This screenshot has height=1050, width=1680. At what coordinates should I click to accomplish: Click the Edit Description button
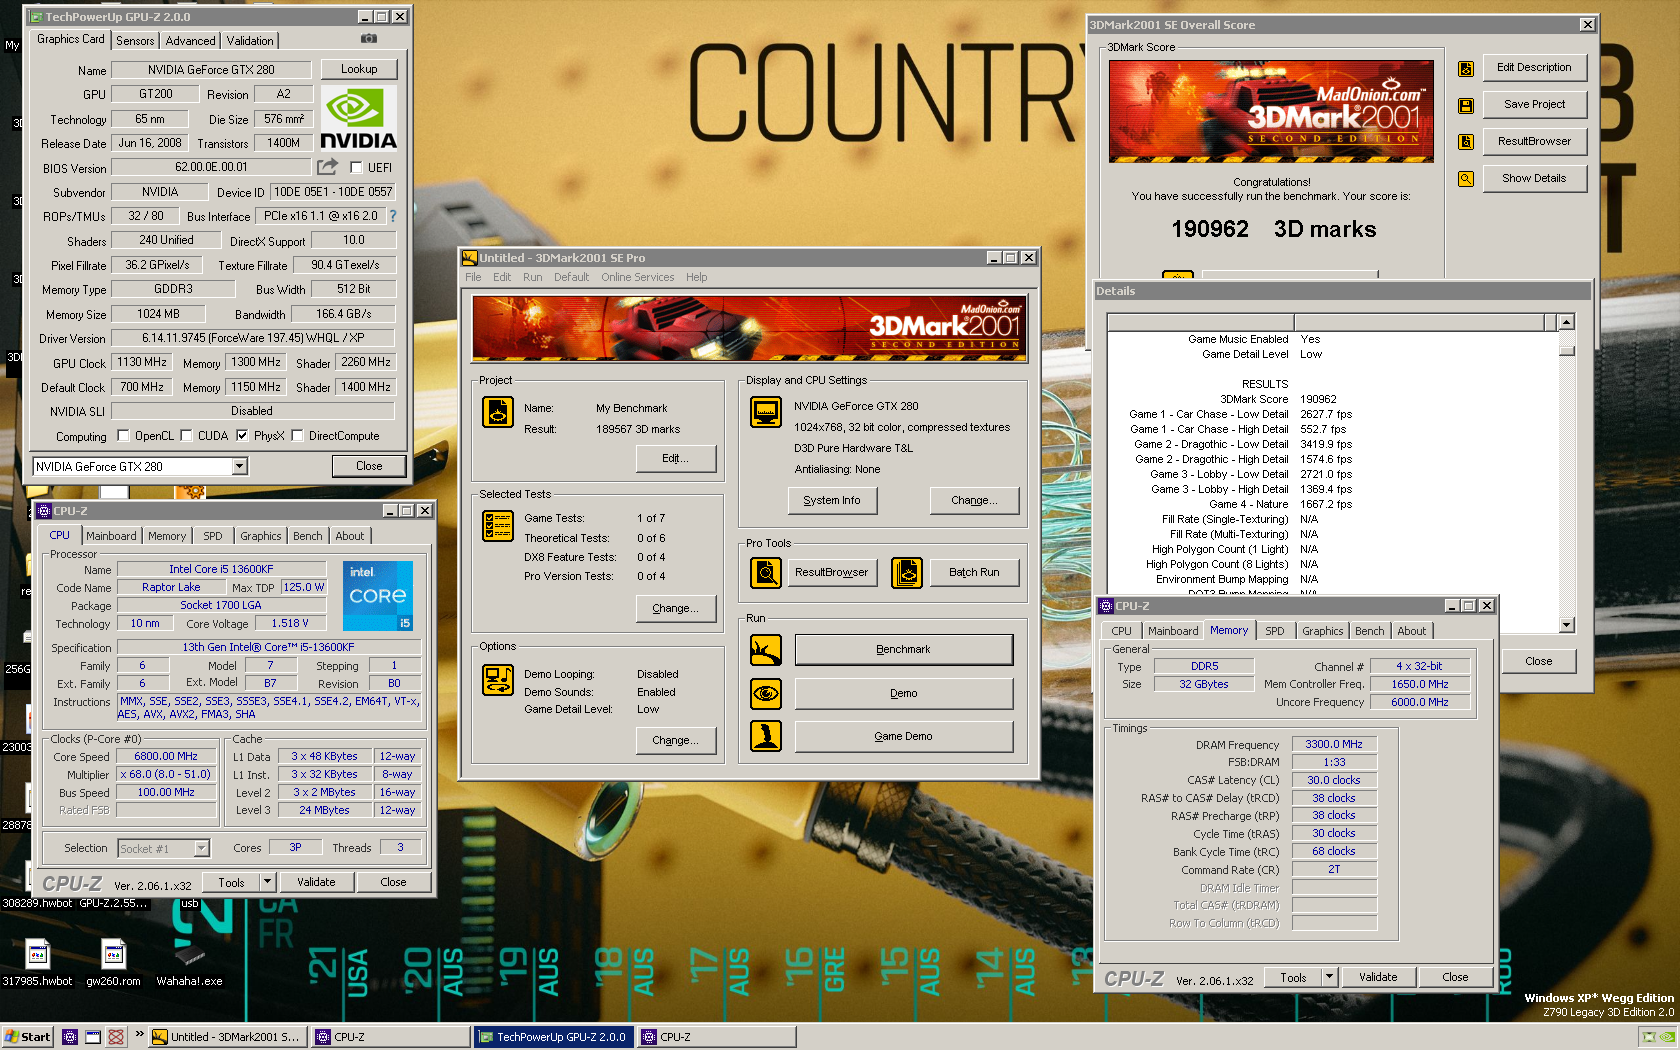pyautogui.click(x=1534, y=68)
